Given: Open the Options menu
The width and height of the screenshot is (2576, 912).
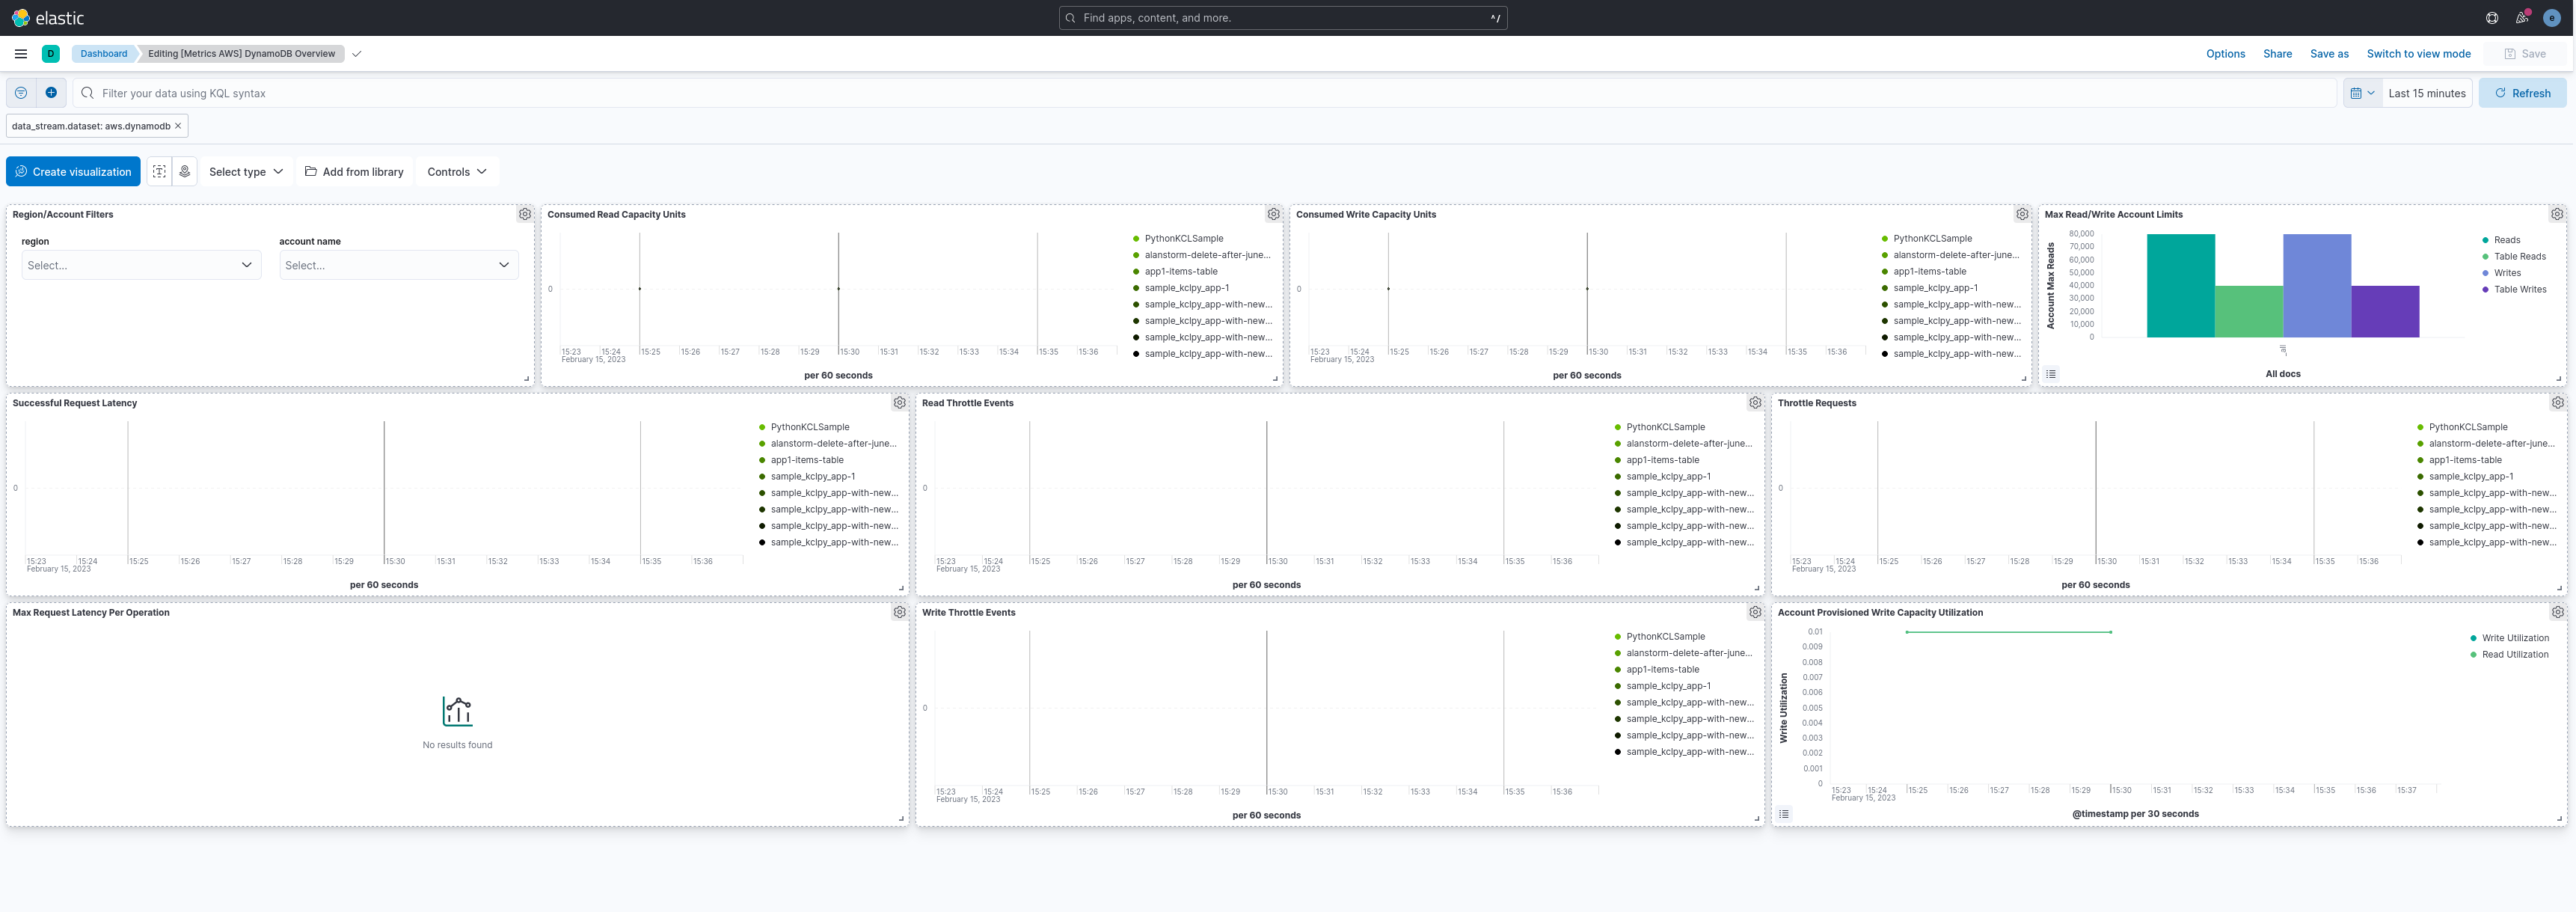Looking at the screenshot, I should 2225,54.
